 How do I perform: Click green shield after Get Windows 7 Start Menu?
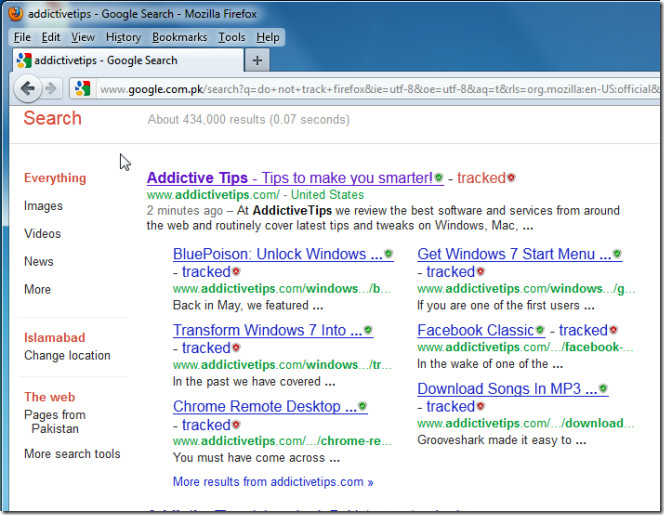tap(617, 254)
